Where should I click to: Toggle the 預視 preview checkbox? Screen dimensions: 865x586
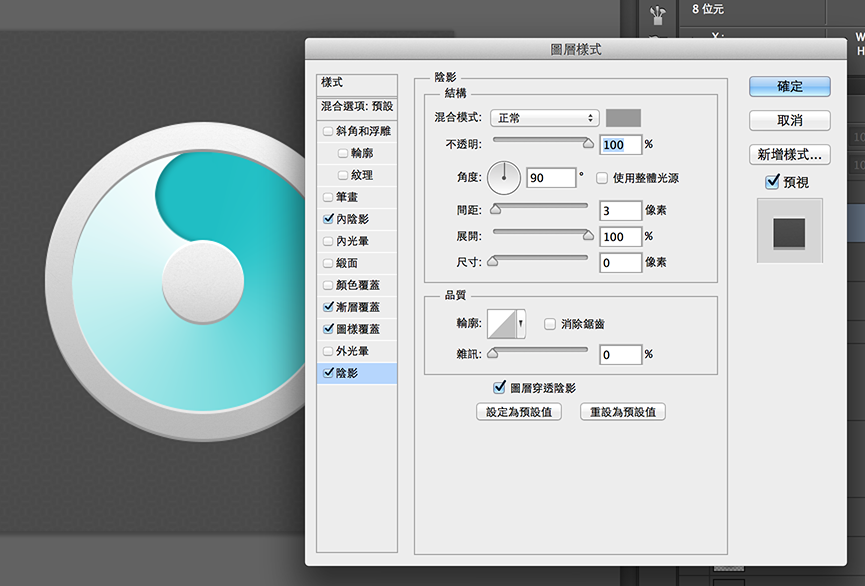pos(772,182)
